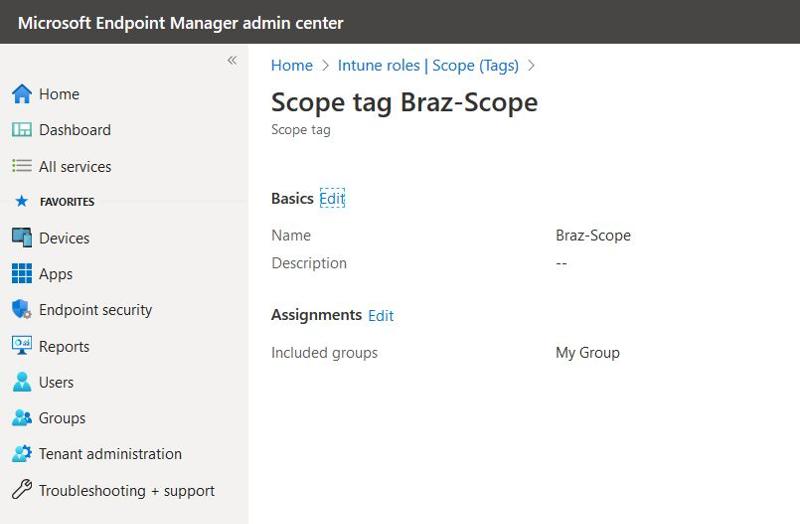This screenshot has height=524, width=800.
Task: Open Tenant administration menu item
Action: pyautogui.click(x=110, y=454)
